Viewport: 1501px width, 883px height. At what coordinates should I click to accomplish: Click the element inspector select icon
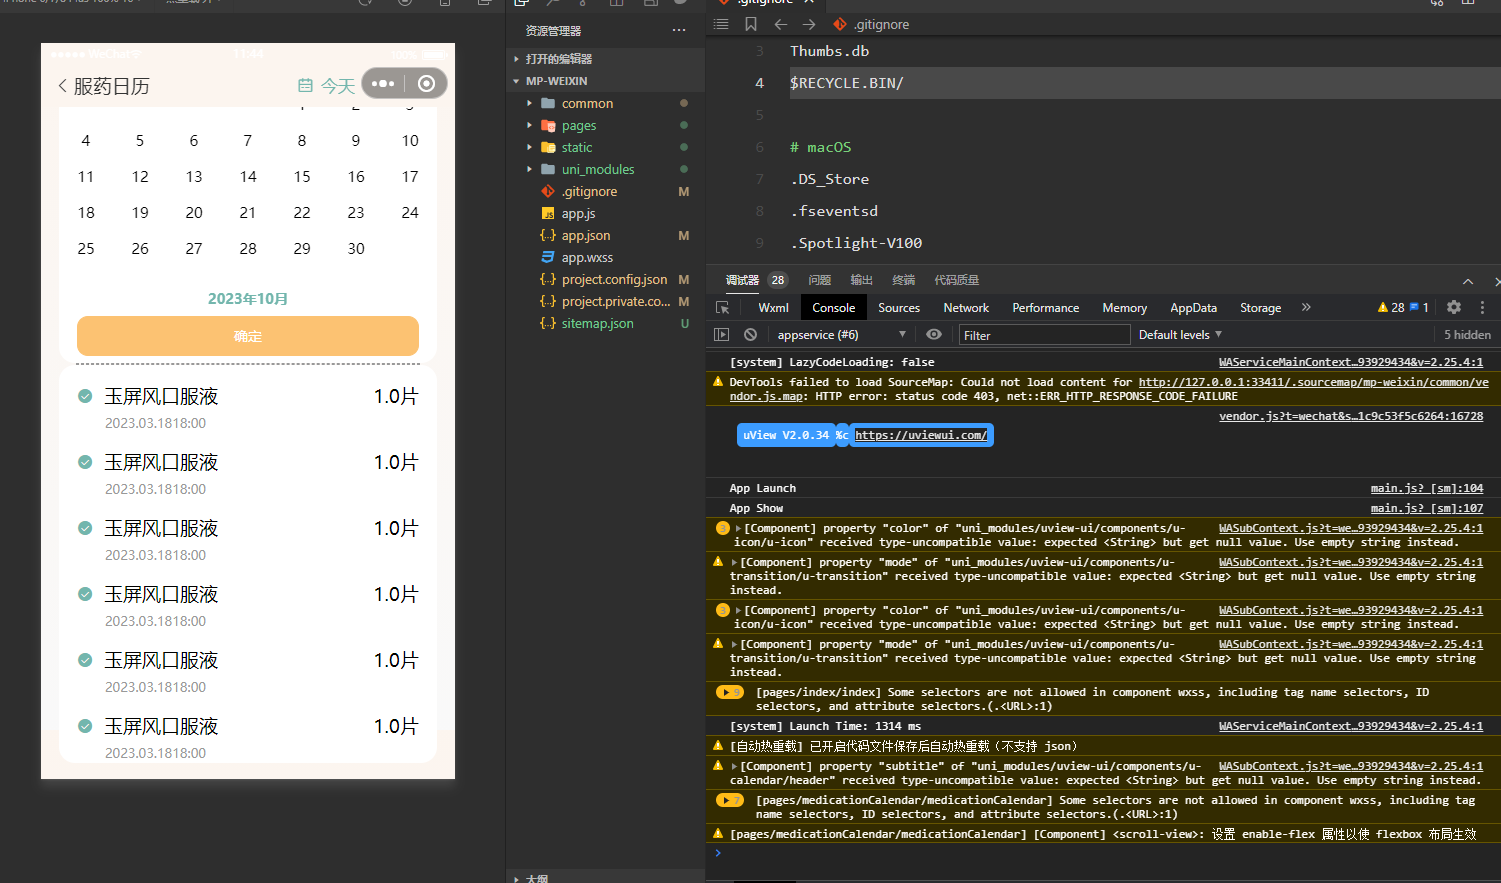[x=723, y=308]
